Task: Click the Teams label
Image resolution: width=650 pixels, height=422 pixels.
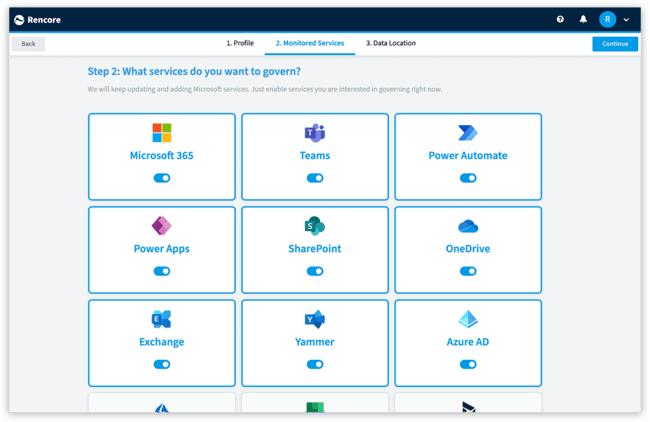Action: click(315, 155)
